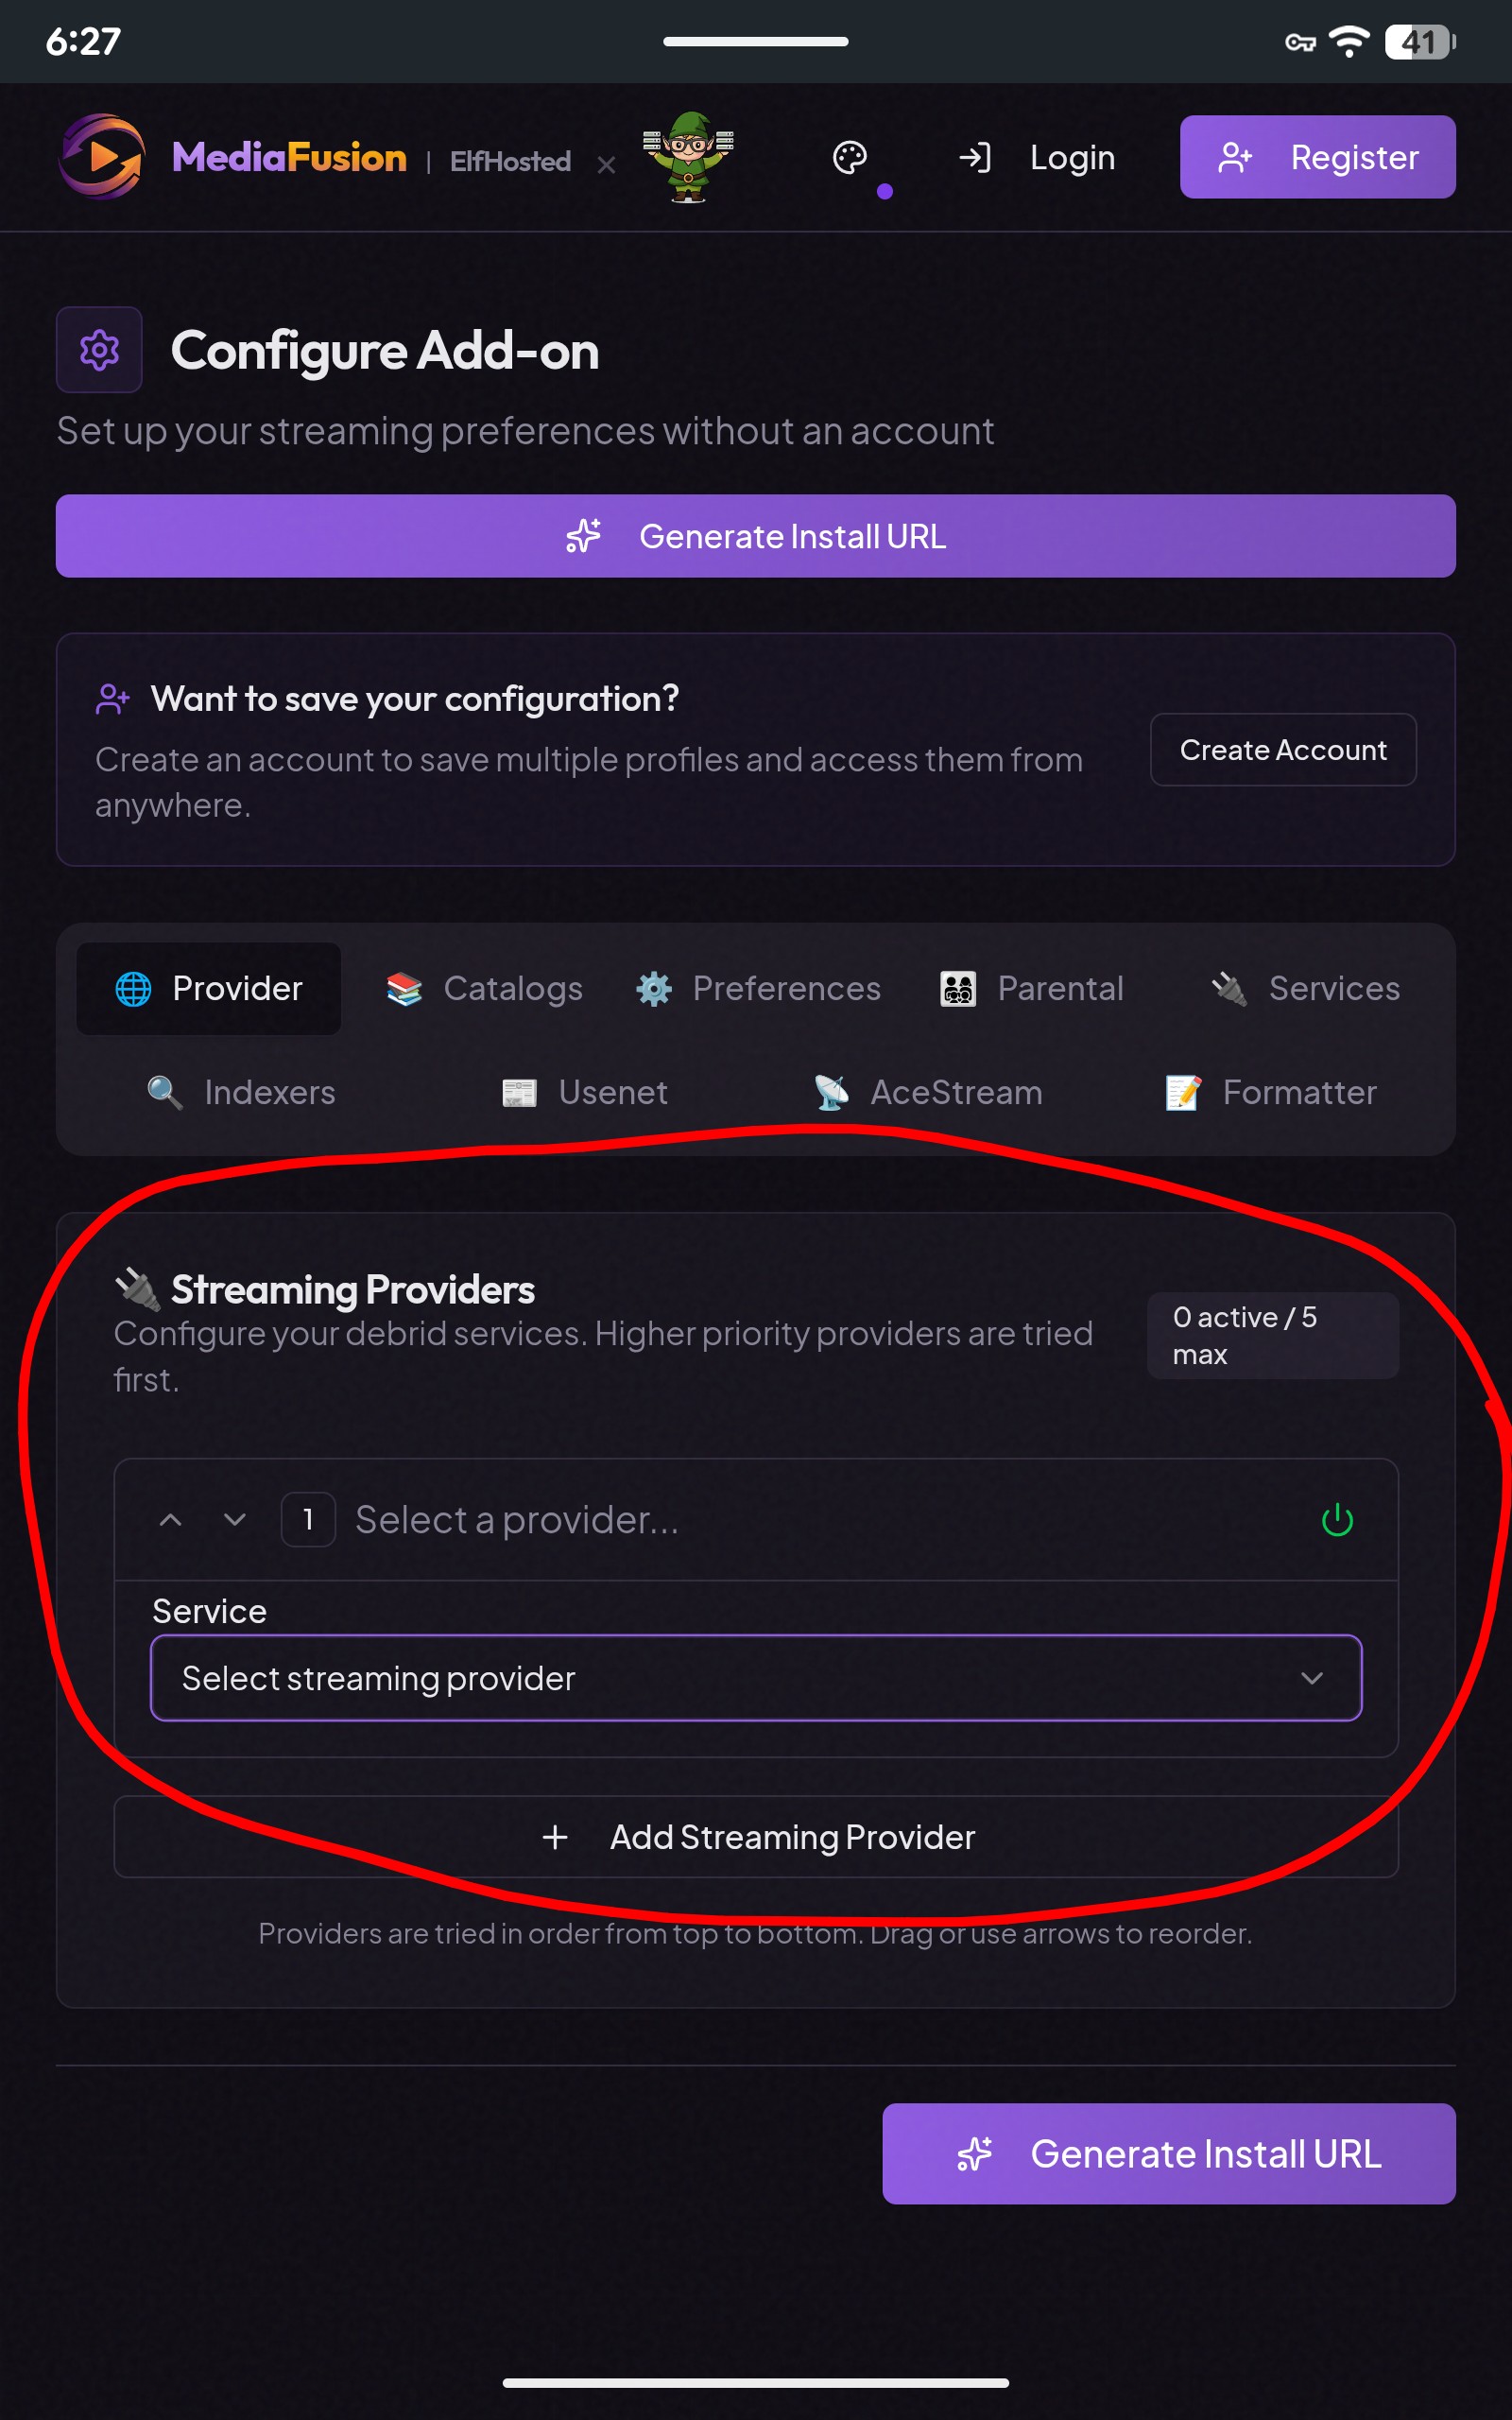The width and height of the screenshot is (1512, 2420).
Task: Click Add Streaming Provider button
Action: (756, 1837)
